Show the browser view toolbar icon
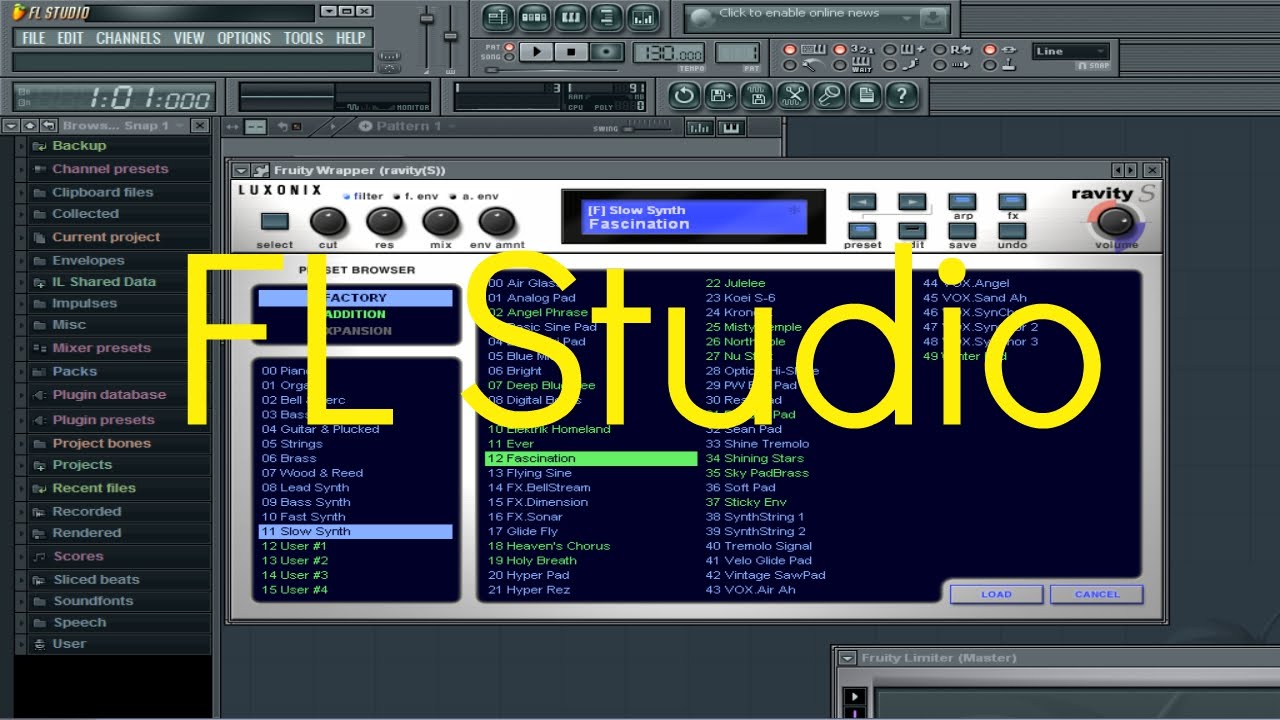The image size is (1280, 720). [606, 17]
